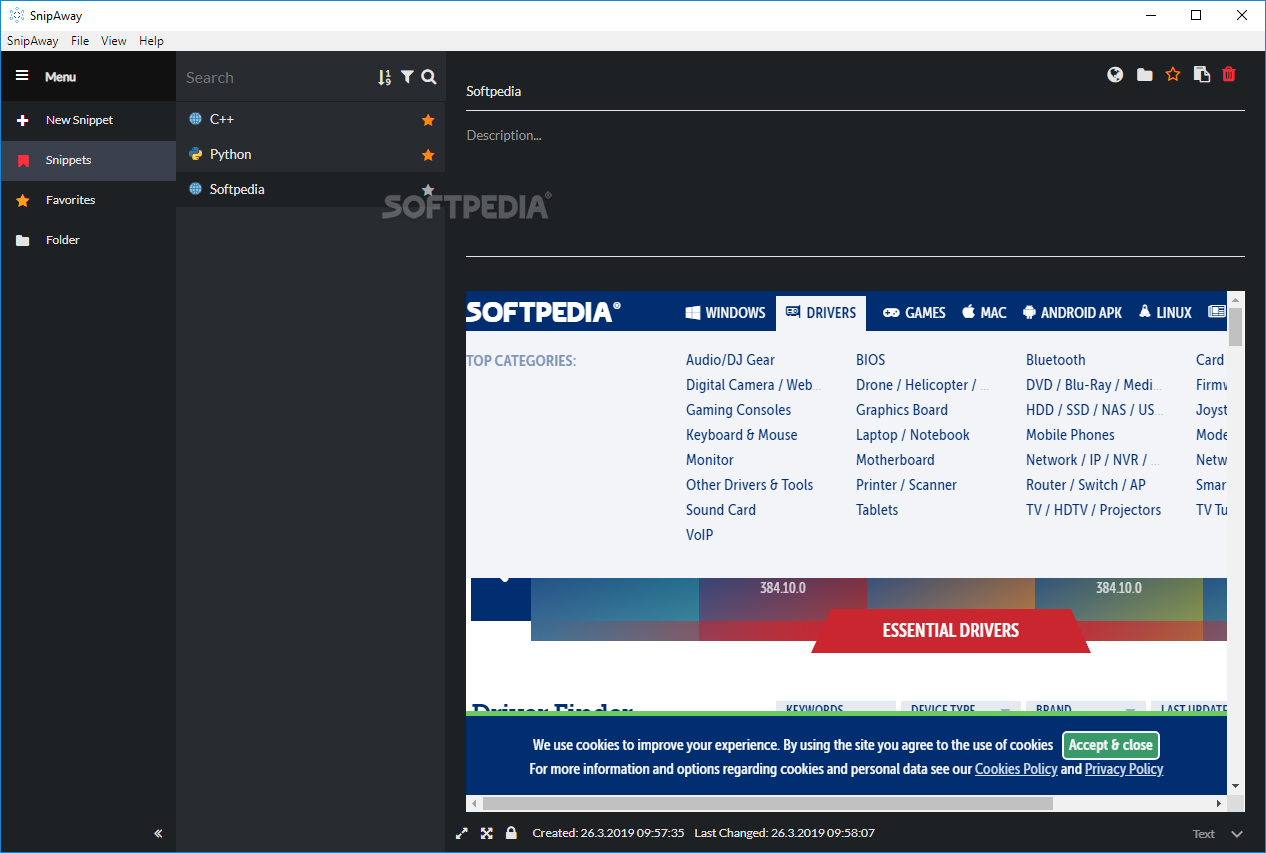1266x853 pixels.
Task: Mark the Softpedia snippet as favorite
Action: [428, 190]
